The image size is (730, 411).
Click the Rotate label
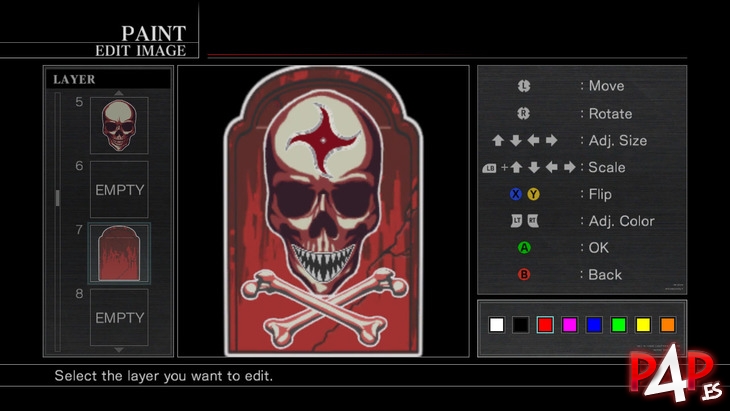610,114
